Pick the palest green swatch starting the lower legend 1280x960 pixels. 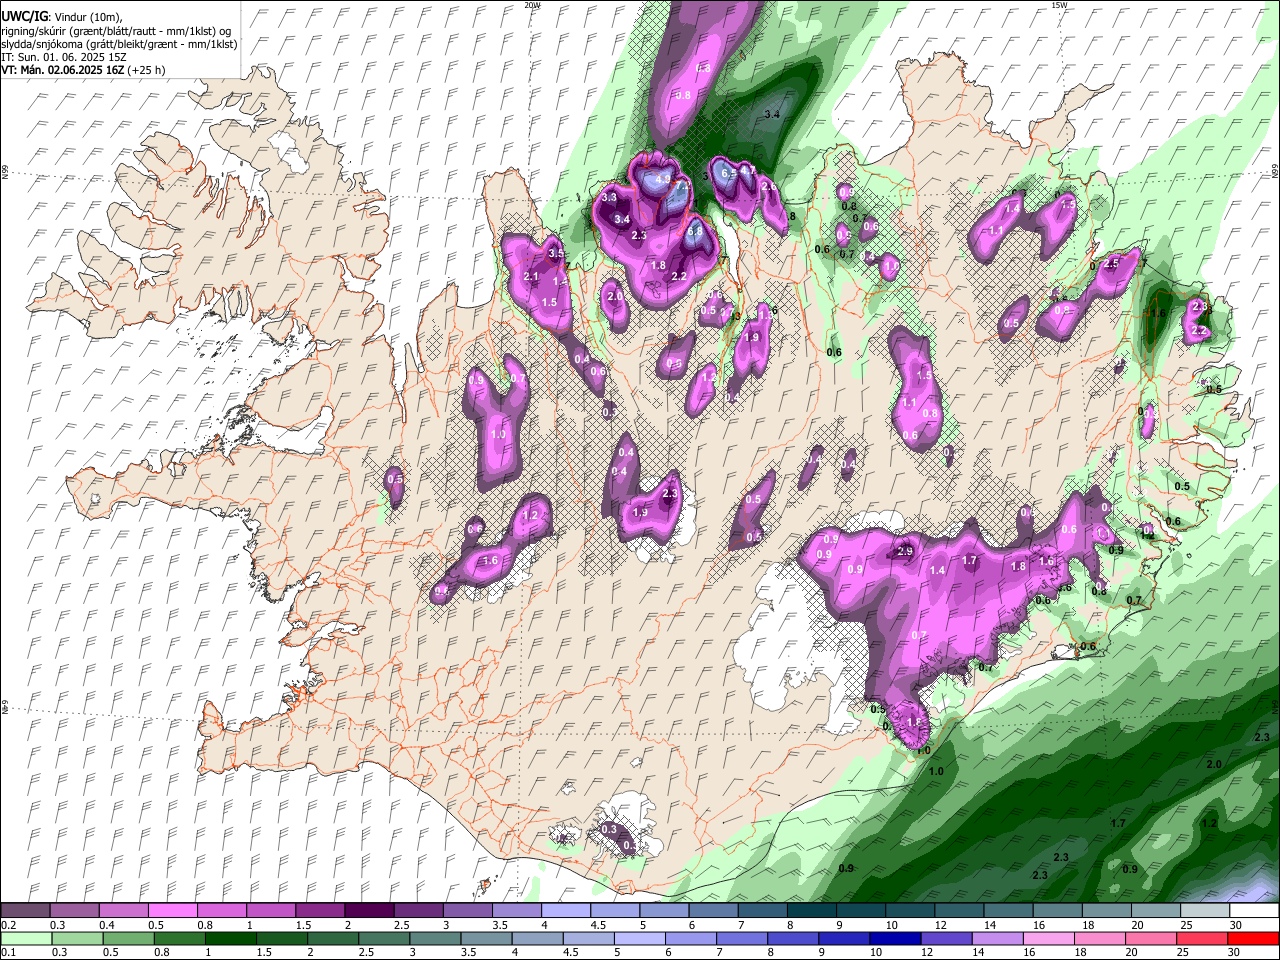[x=25, y=938]
